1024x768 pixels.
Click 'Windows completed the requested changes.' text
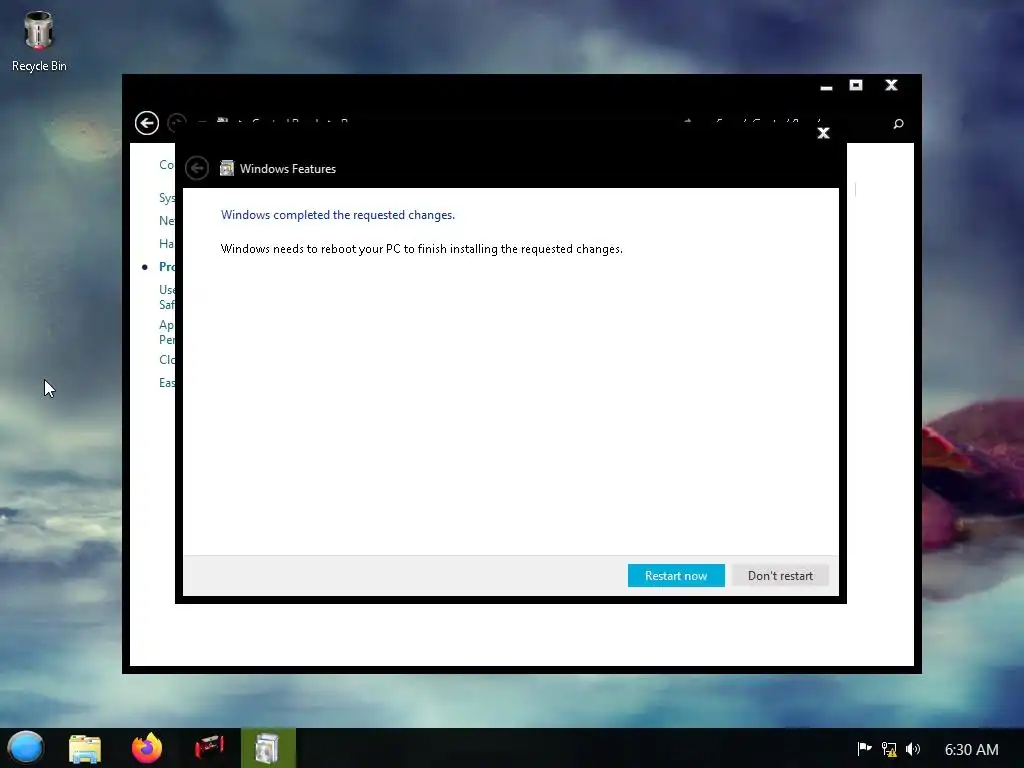tap(338, 215)
